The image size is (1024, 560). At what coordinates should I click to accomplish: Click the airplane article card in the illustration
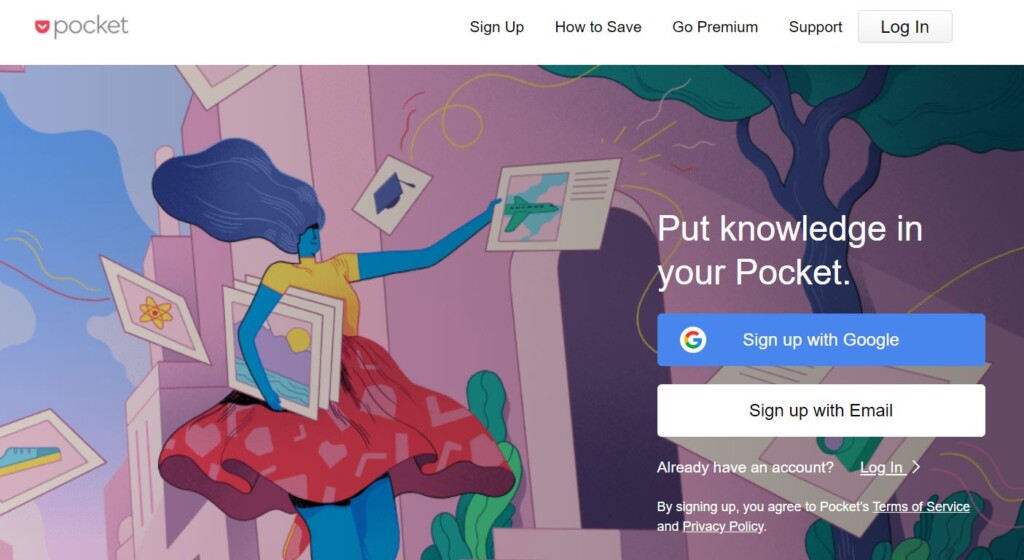(x=553, y=204)
